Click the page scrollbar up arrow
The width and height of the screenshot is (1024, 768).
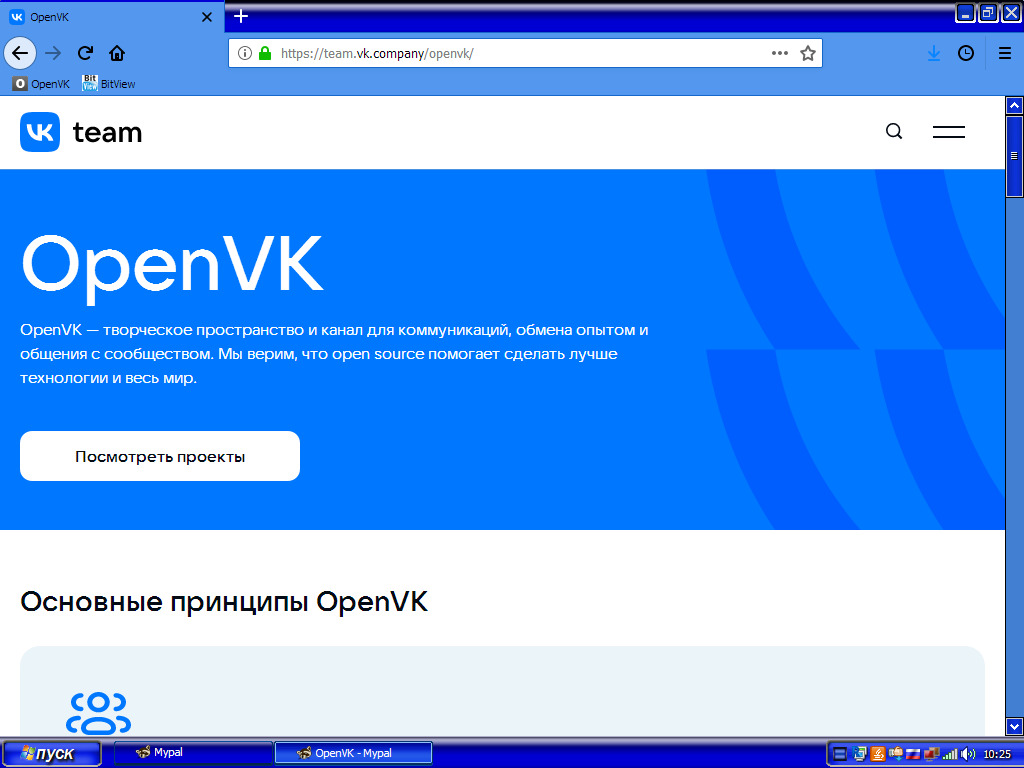(x=1014, y=105)
